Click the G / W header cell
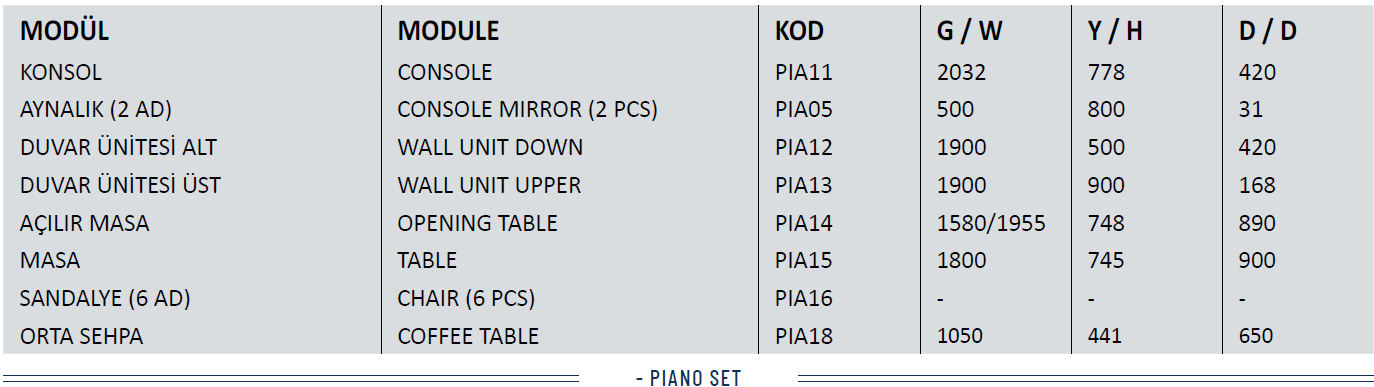The image size is (1374, 387). [970, 31]
